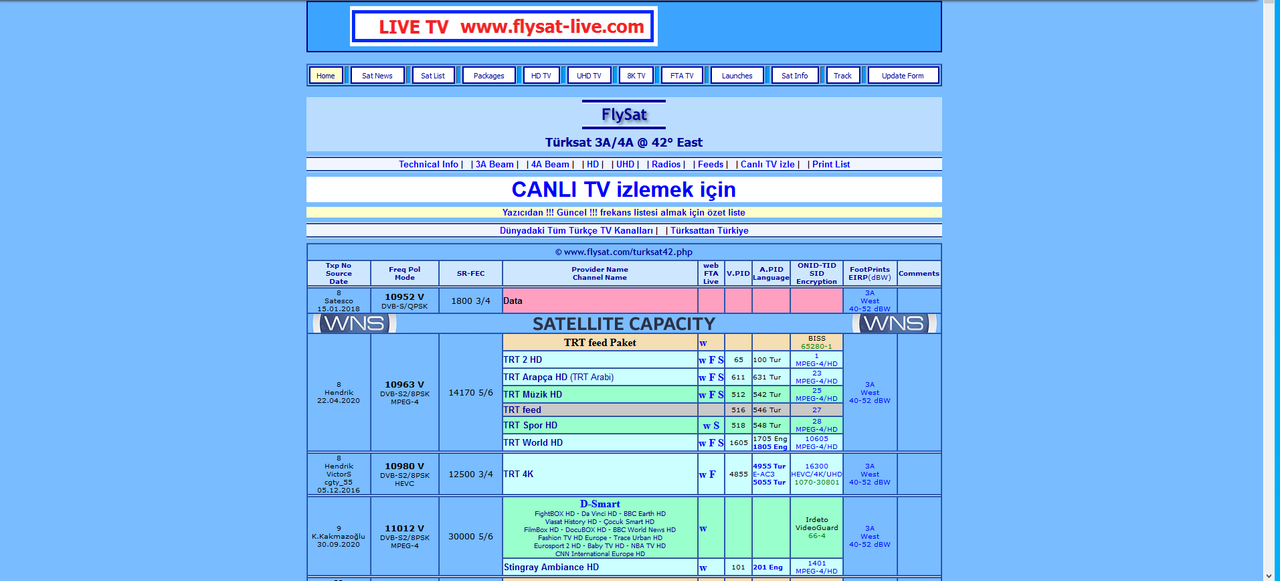The width and height of the screenshot is (1280, 581).
Task: Open the 4A Beam link
Action: [x=550, y=164]
